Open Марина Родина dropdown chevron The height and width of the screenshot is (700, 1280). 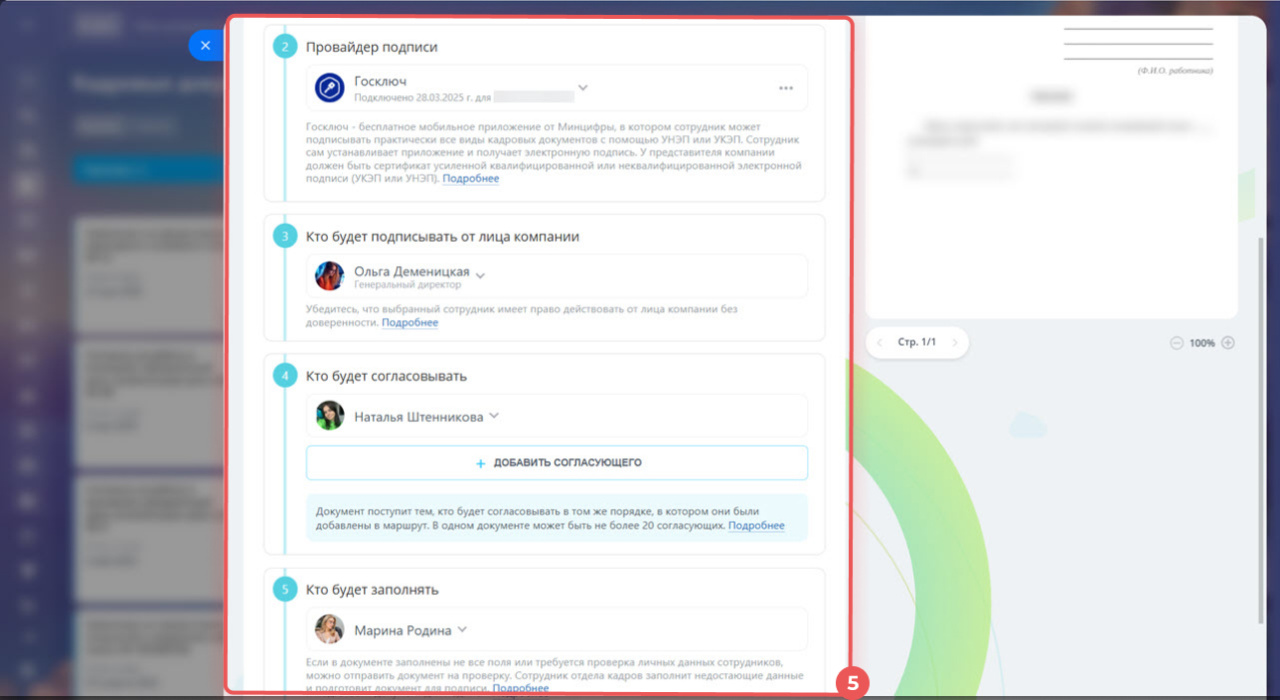coord(462,630)
